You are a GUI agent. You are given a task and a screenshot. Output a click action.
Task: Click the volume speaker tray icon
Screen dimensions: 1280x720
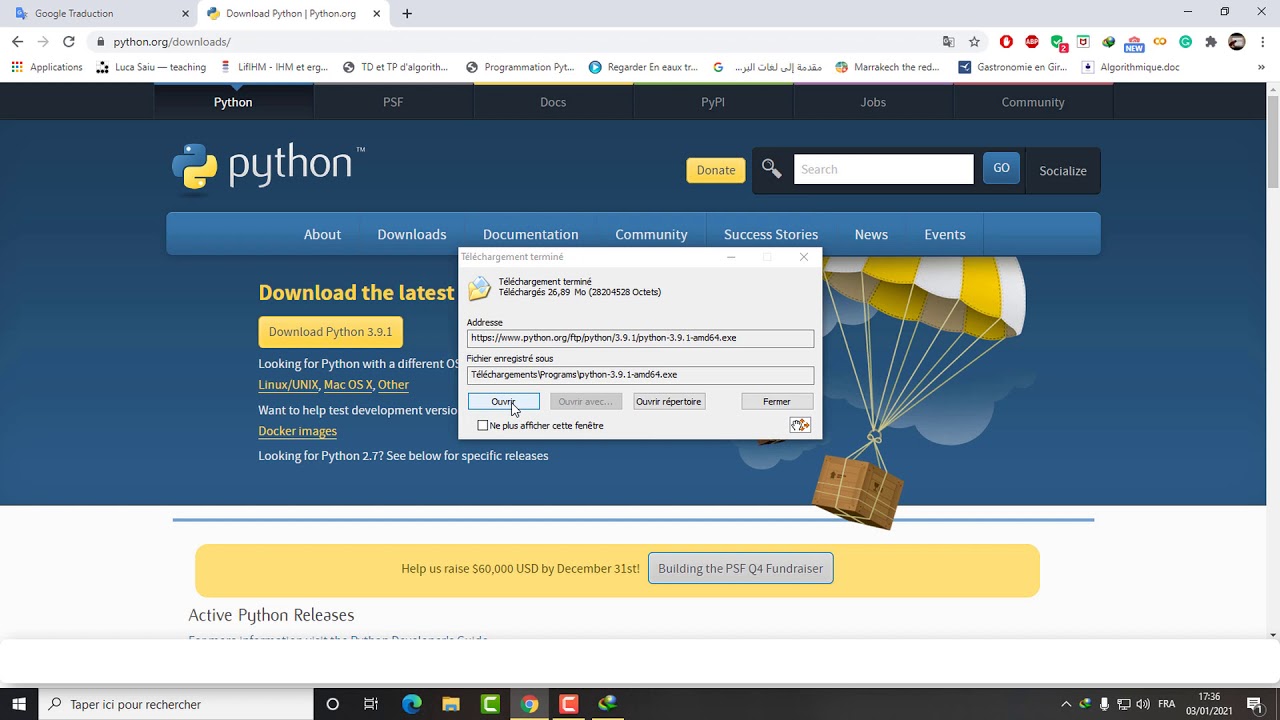(x=1142, y=704)
